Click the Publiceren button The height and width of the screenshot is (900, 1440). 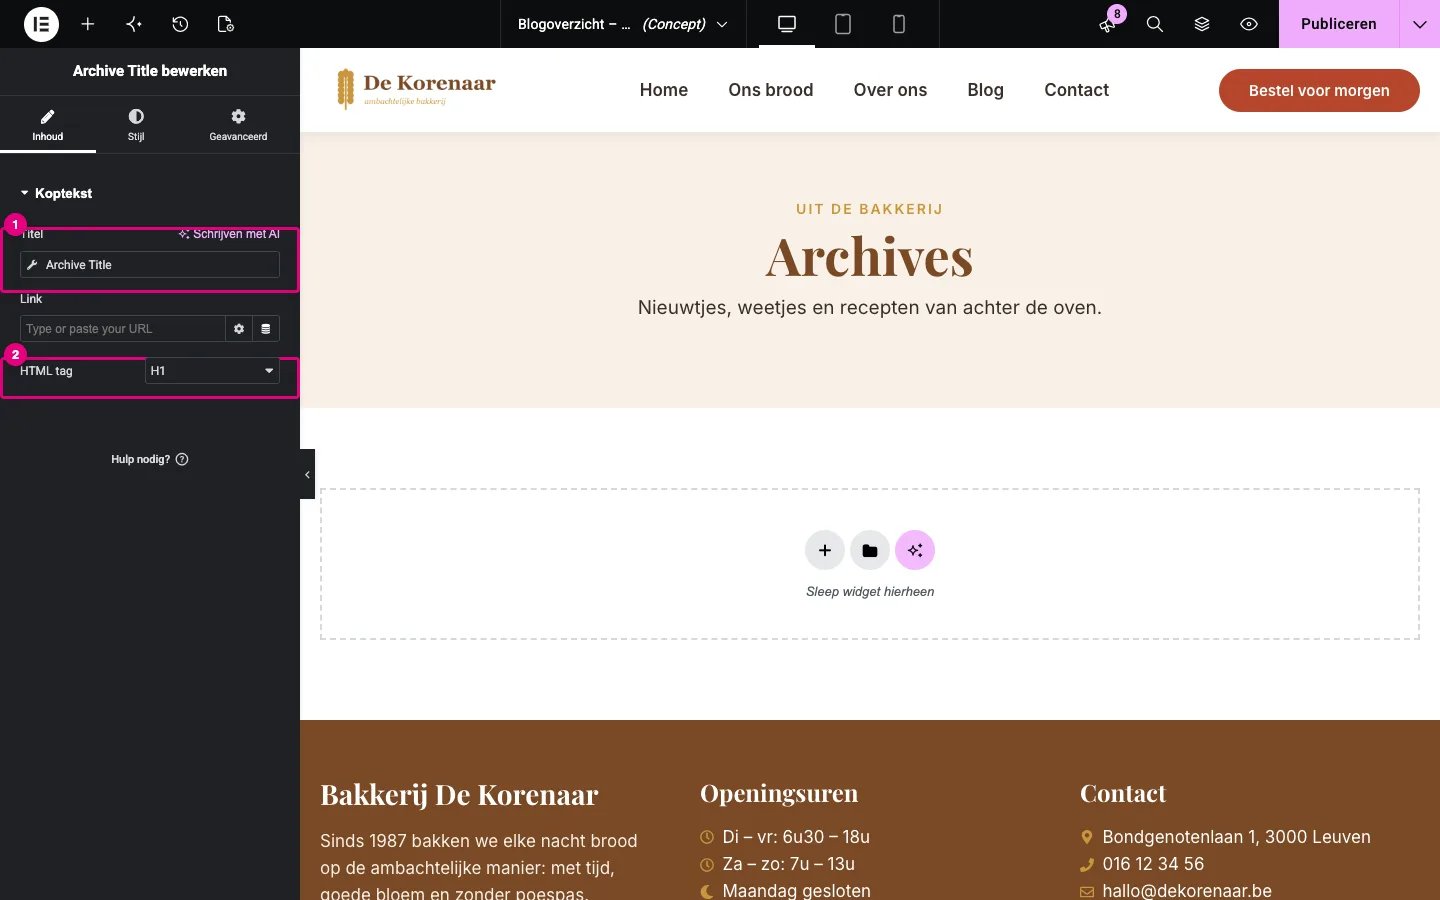click(x=1338, y=24)
